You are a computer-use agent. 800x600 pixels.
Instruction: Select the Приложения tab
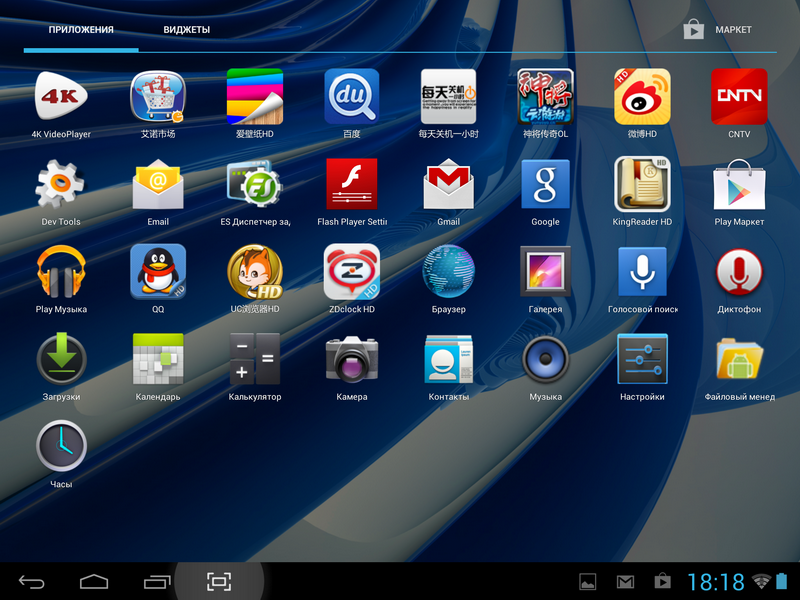[81, 30]
